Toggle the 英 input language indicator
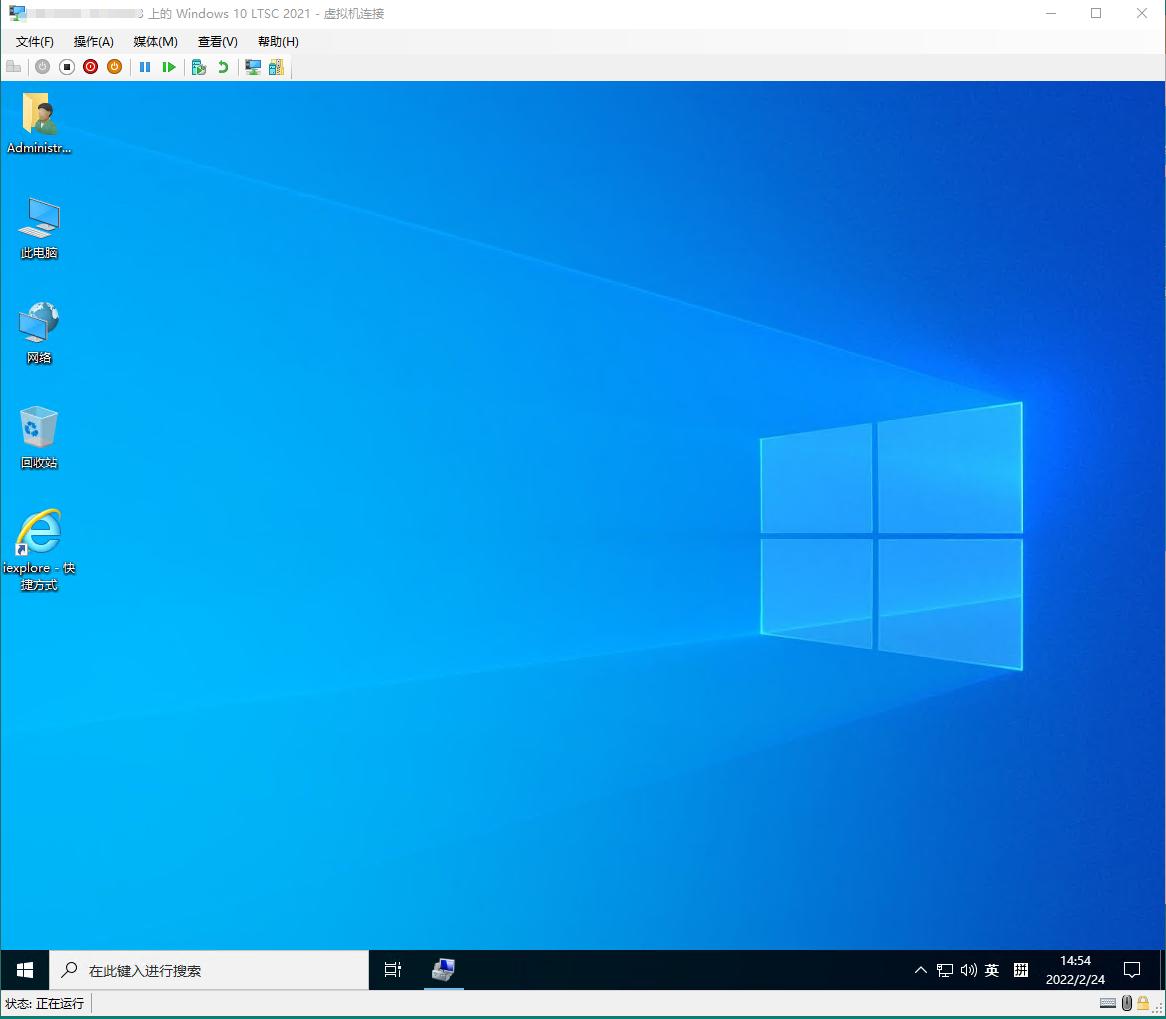The image size is (1166, 1019). (992, 970)
